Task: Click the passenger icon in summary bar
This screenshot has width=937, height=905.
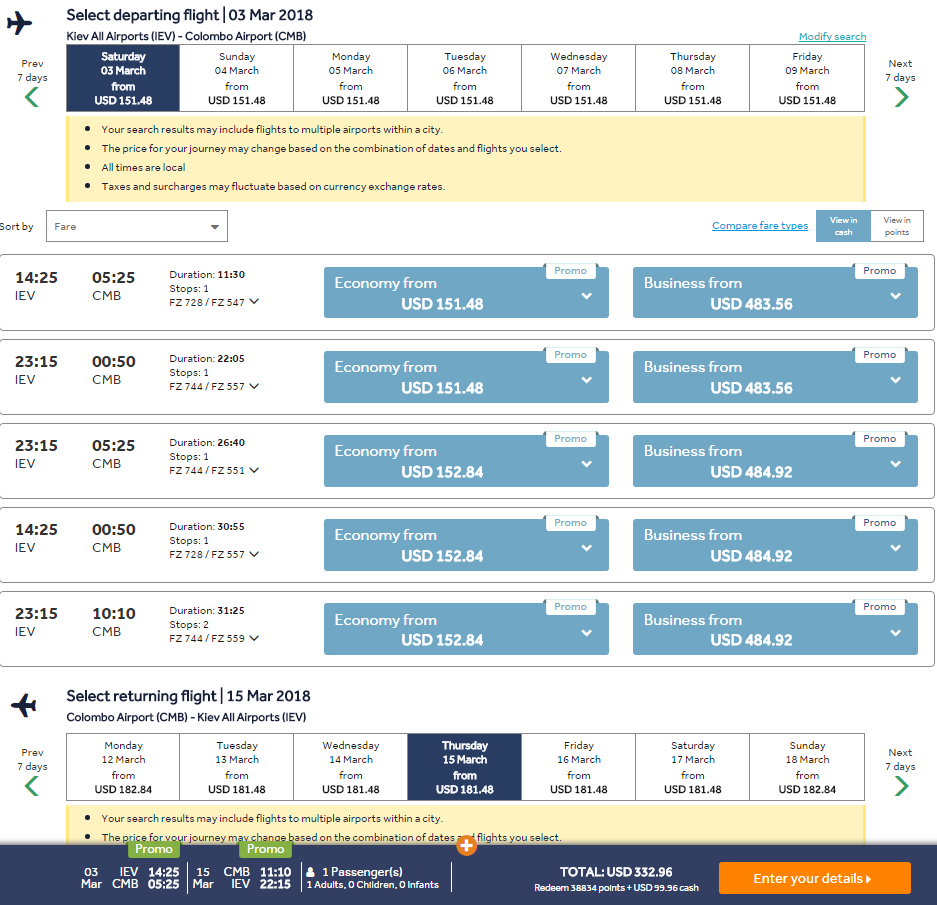Action: pos(311,872)
